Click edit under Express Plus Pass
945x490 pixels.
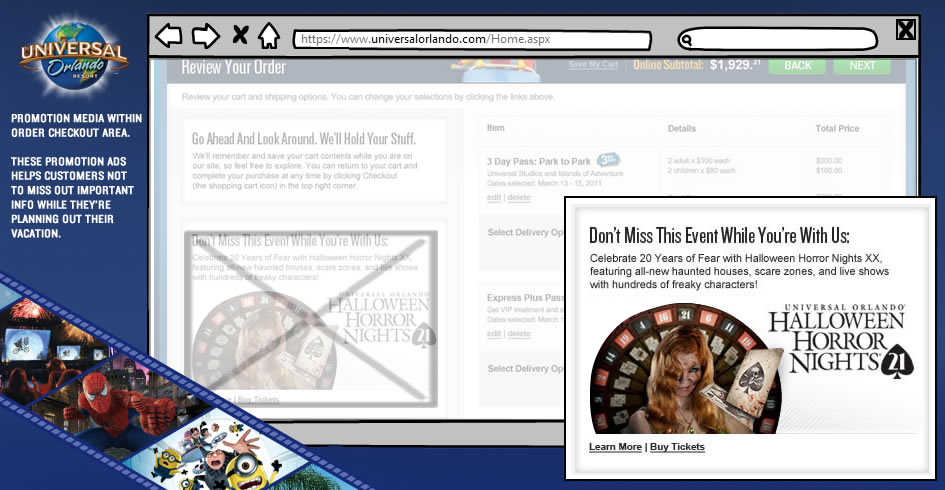(x=494, y=333)
